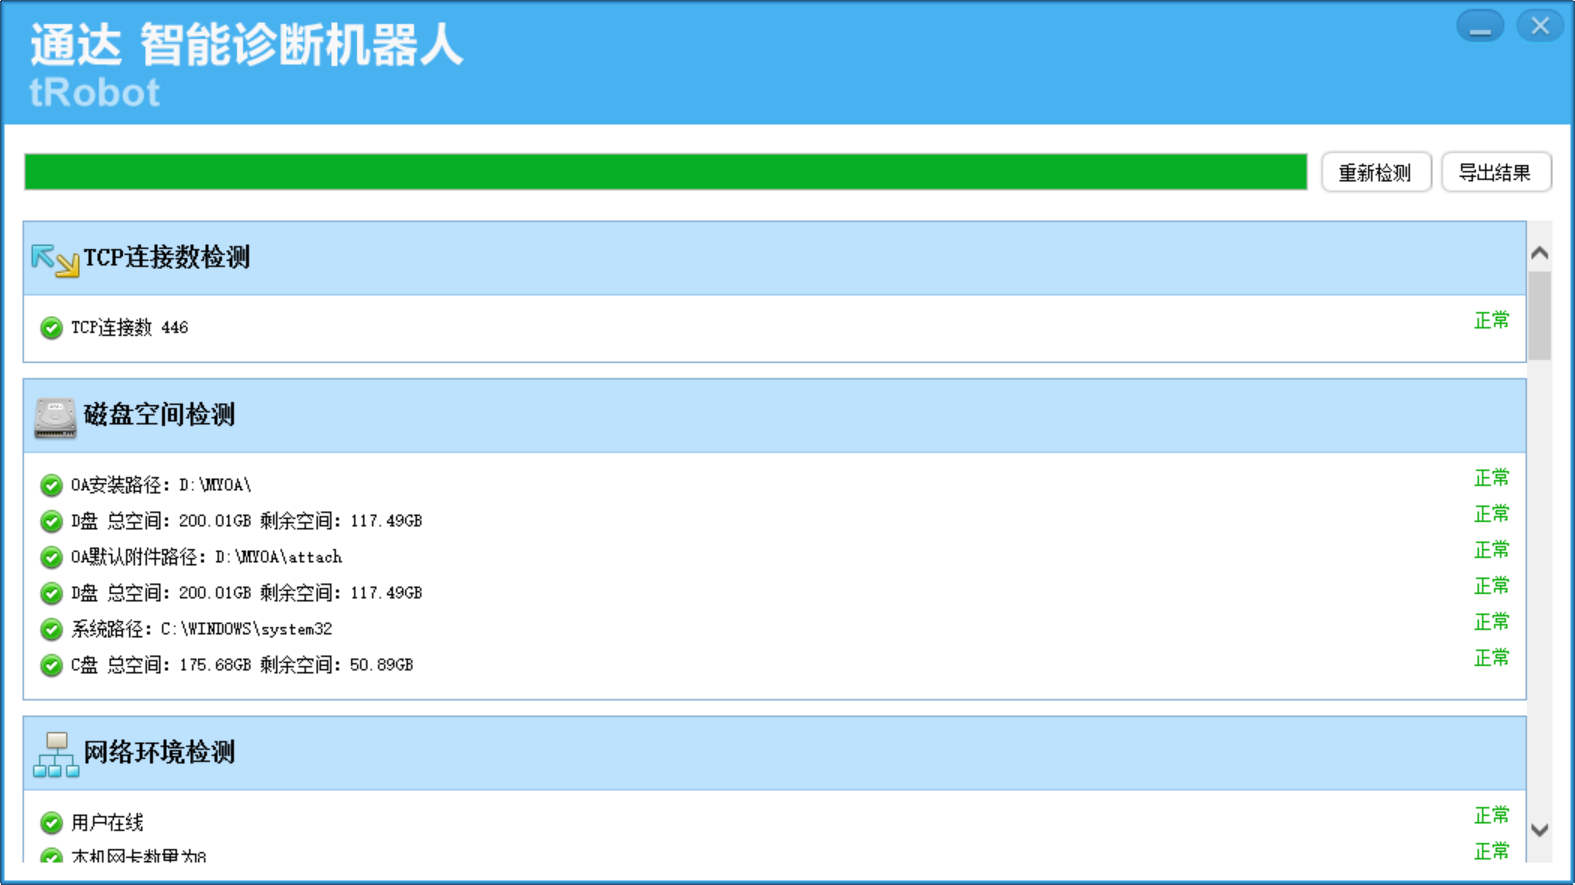Click 正常 status for TCP连接数 row
Screen dimensions: 1575x885
pyautogui.click(x=1491, y=321)
